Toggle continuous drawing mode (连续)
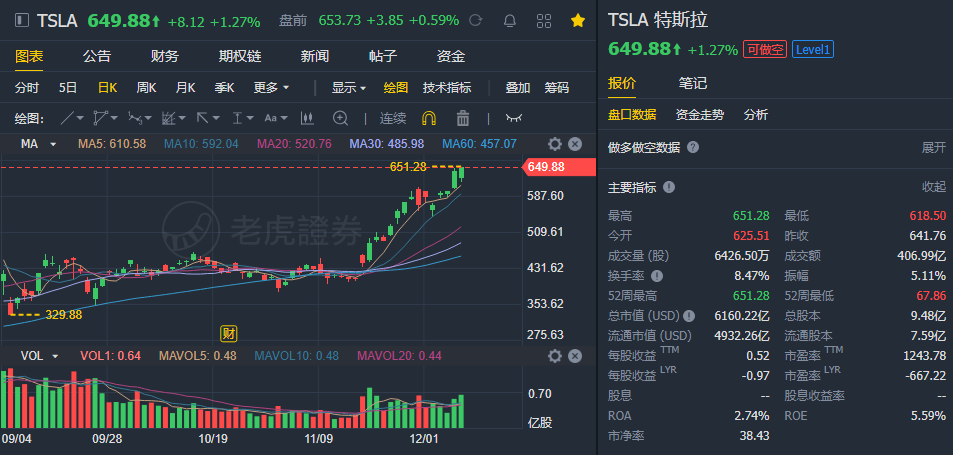This screenshot has height=455, width=953. point(392,118)
